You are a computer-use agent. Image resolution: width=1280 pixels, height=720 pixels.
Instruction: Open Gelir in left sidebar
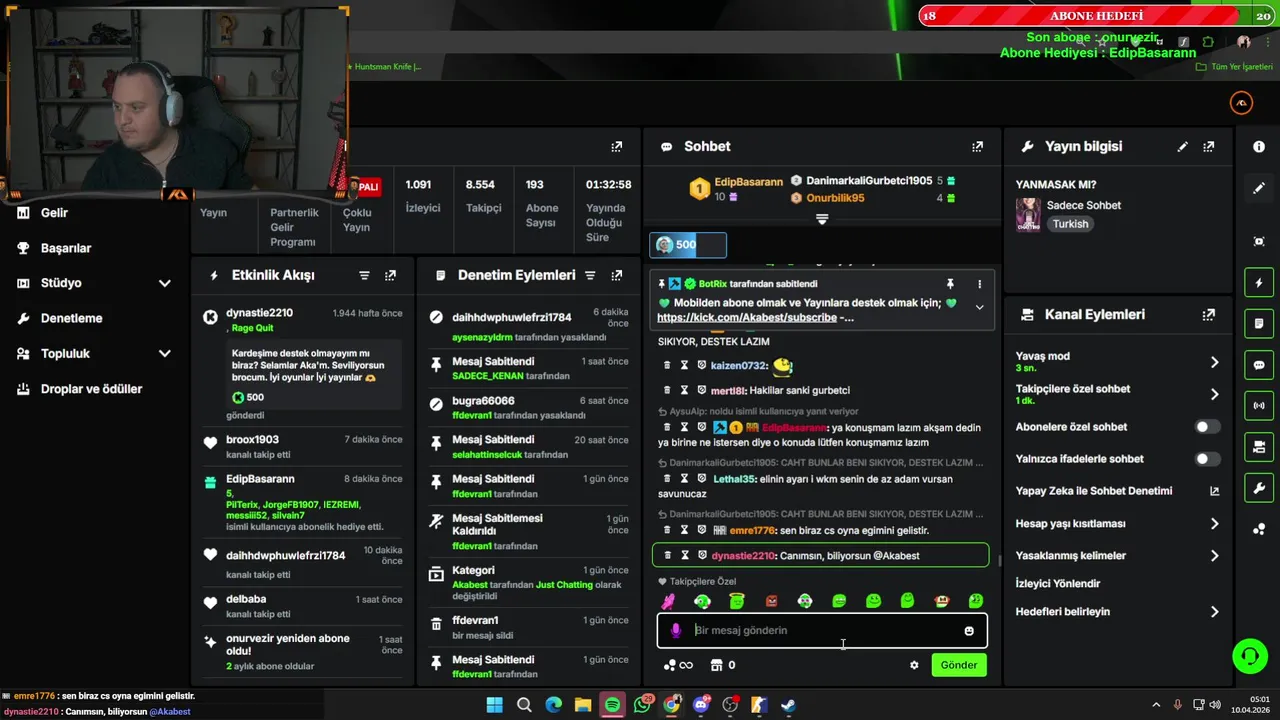(54, 213)
